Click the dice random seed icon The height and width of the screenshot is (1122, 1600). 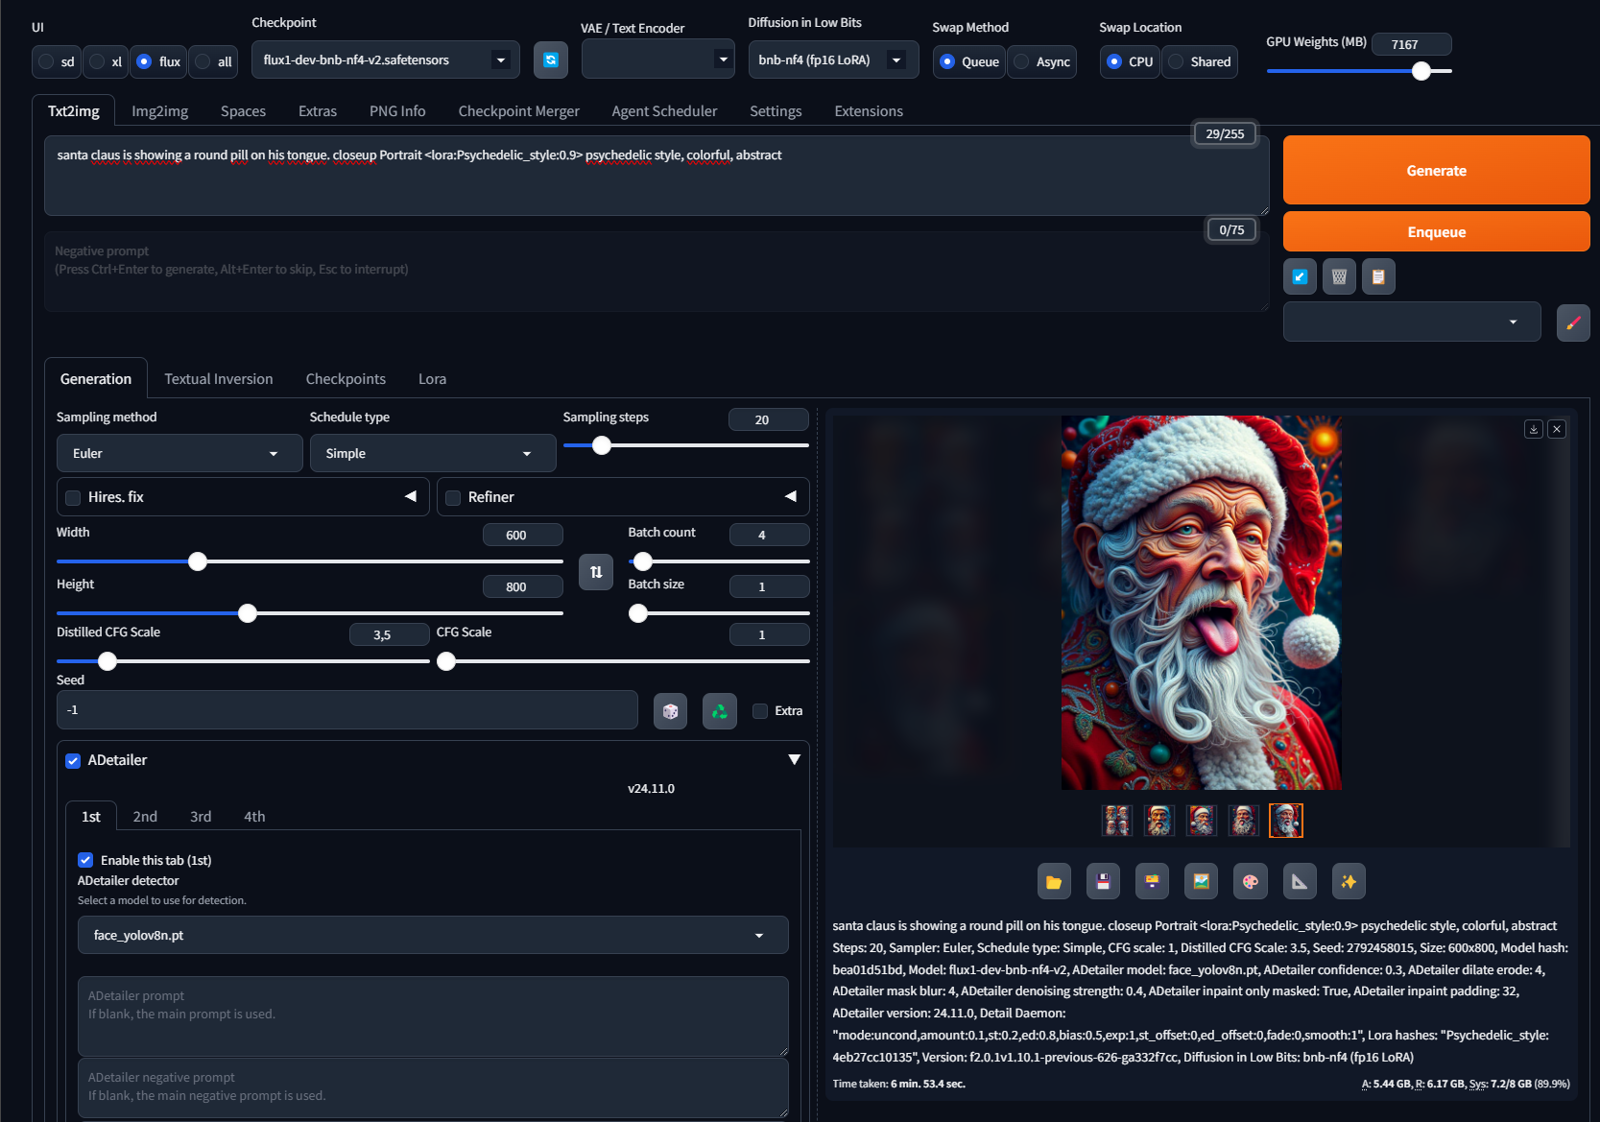point(670,711)
